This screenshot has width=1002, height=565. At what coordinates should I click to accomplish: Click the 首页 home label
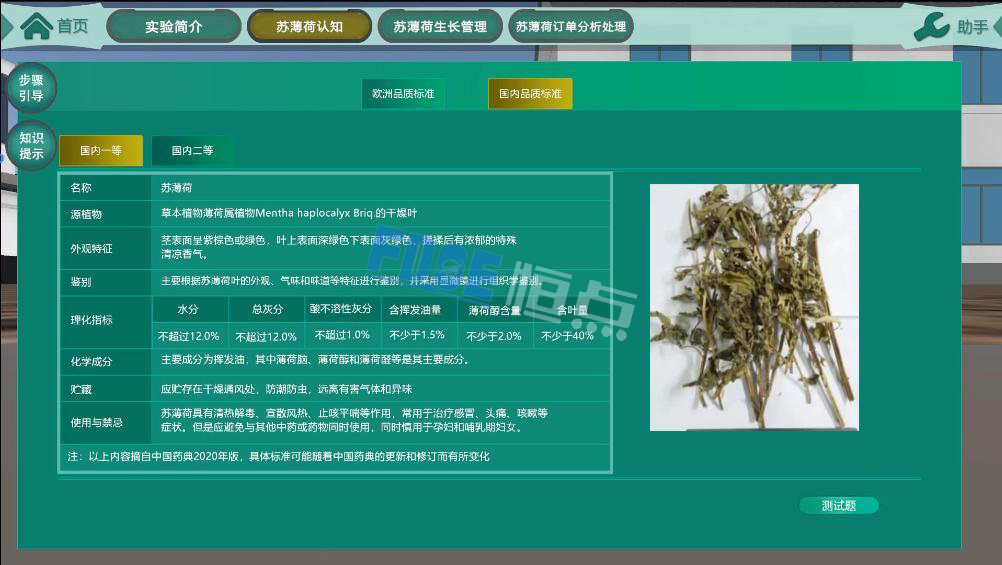pyautogui.click(x=72, y=26)
